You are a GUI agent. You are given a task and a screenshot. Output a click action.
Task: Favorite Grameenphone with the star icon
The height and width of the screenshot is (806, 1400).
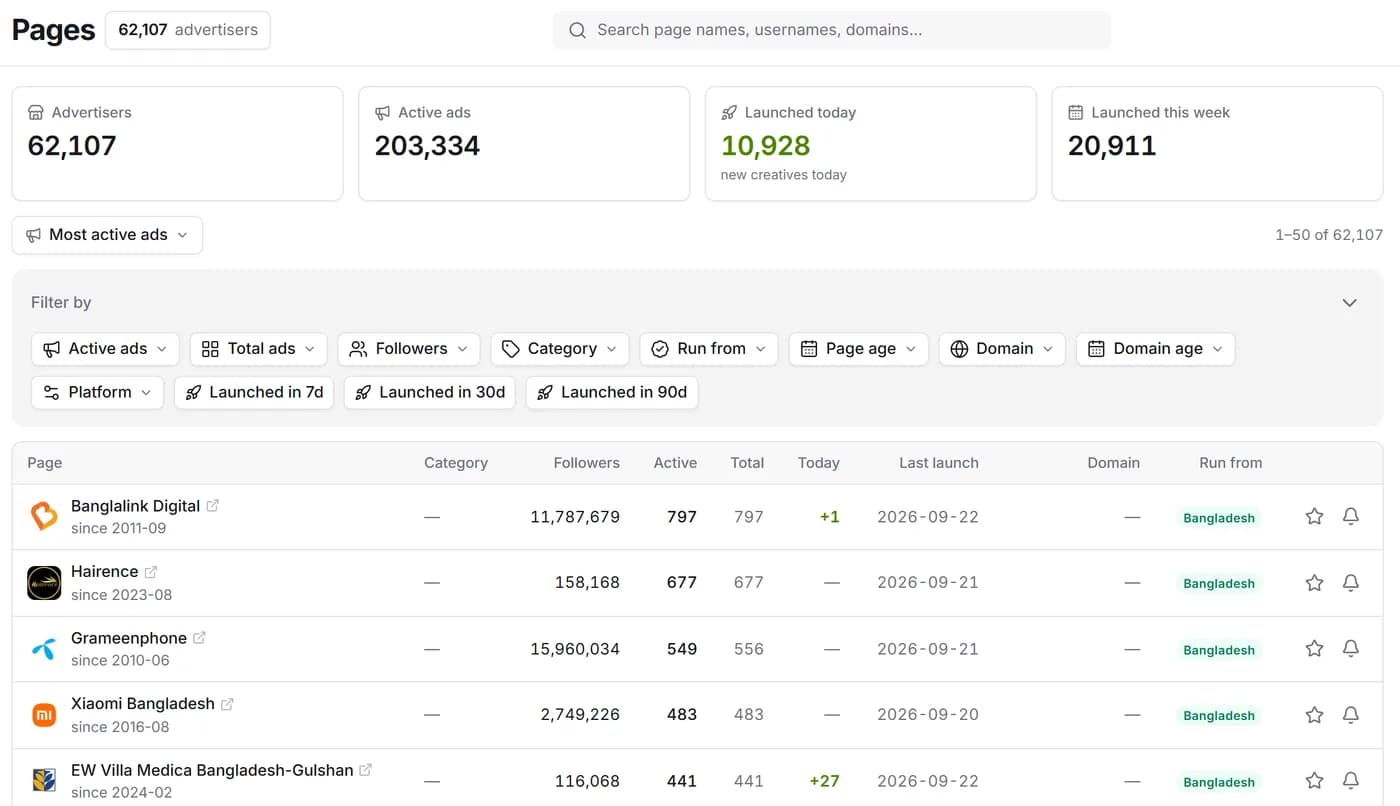1314,648
